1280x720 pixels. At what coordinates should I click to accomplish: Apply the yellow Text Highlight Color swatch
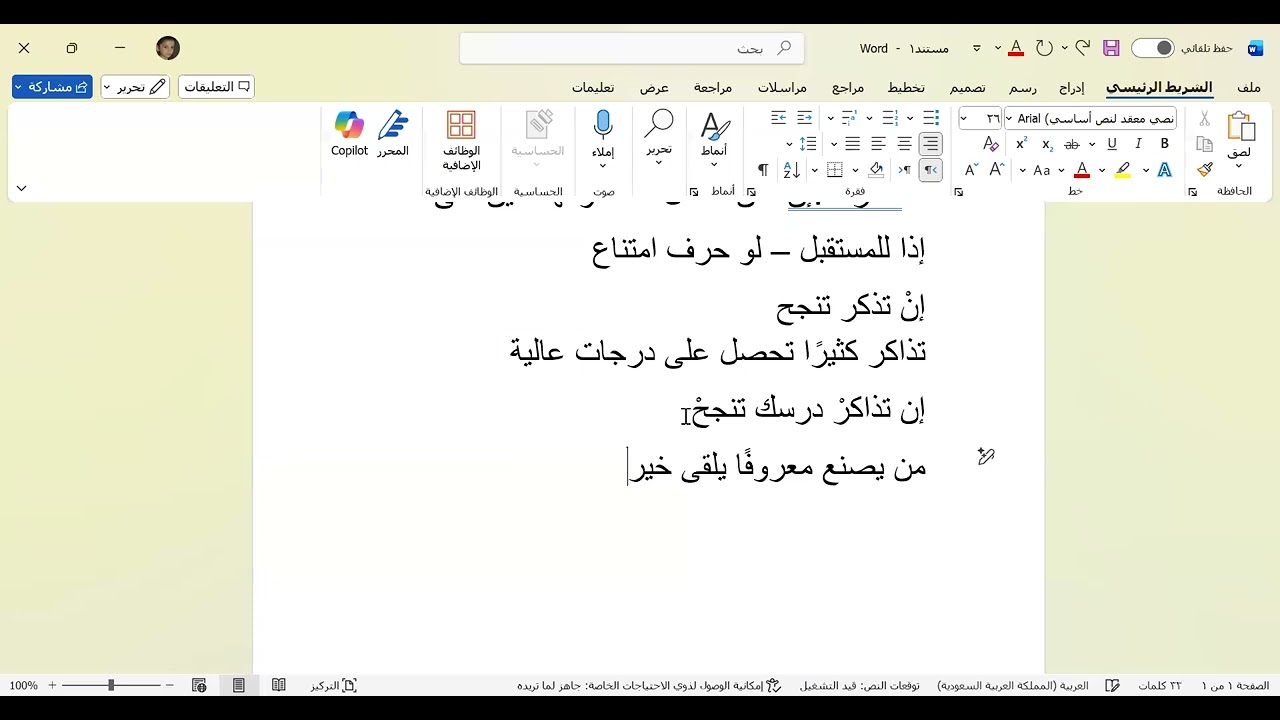click(x=1123, y=170)
